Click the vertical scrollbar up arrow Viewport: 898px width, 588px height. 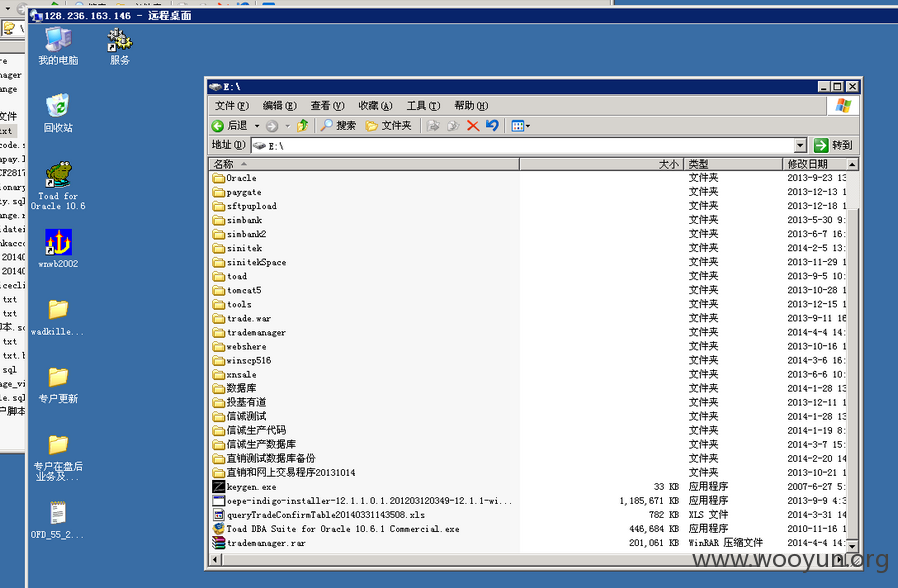(852, 165)
